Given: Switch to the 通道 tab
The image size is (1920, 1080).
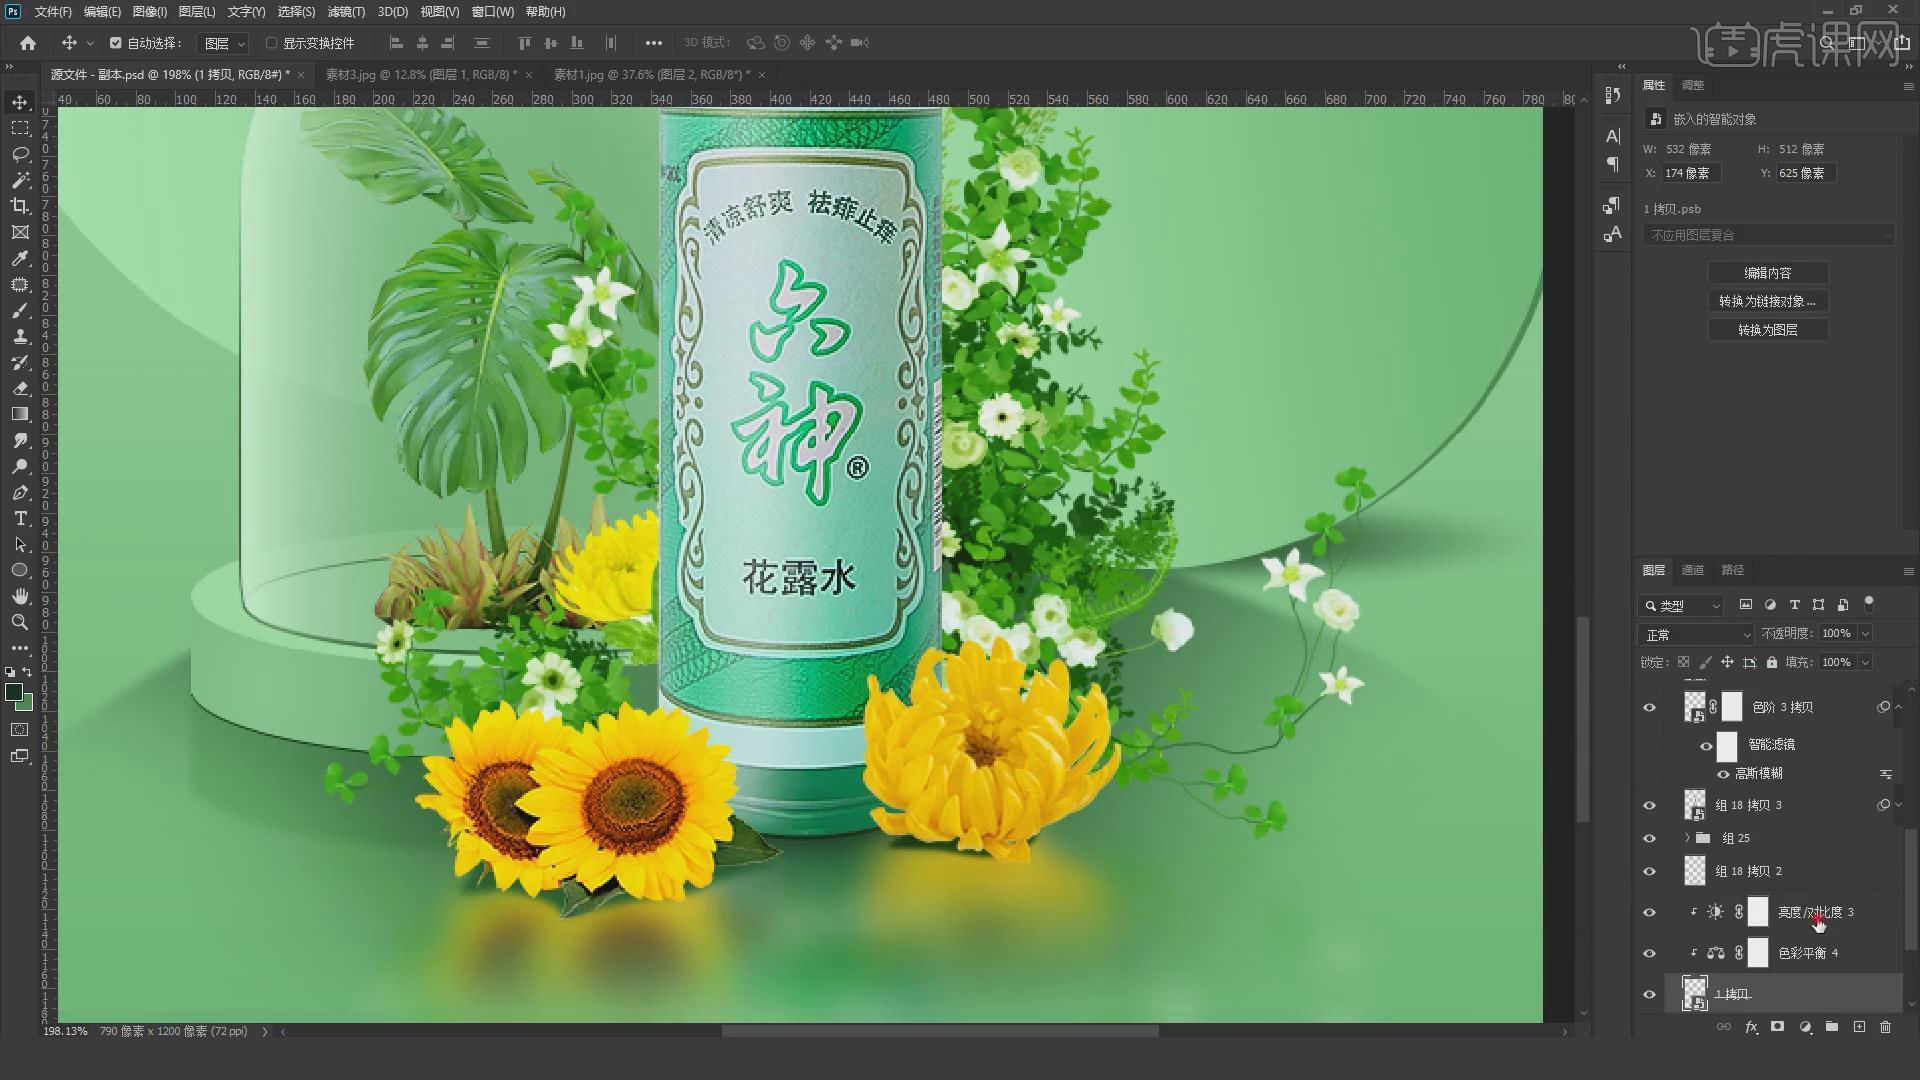Looking at the screenshot, I should (x=1694, y=570).
